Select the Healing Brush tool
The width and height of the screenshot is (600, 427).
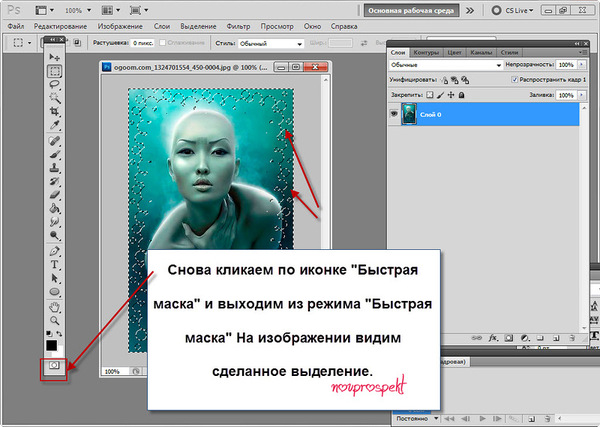coord(54,141)
